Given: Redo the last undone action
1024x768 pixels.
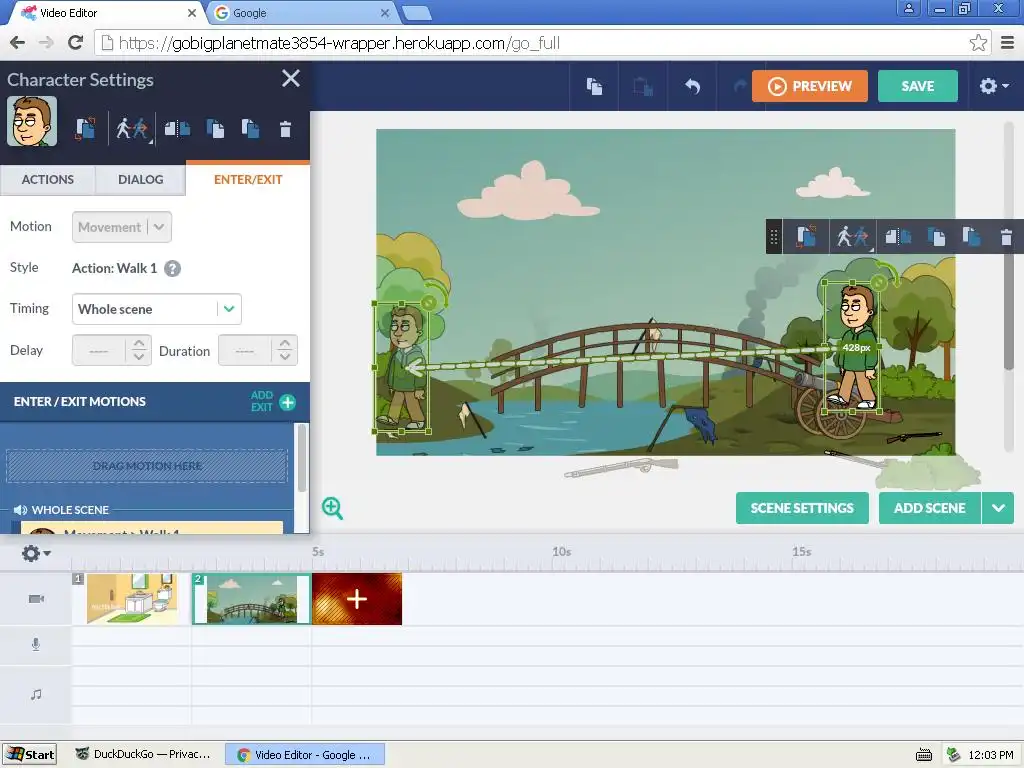Looking at the screenshot, I should click(x=740, y=86).
